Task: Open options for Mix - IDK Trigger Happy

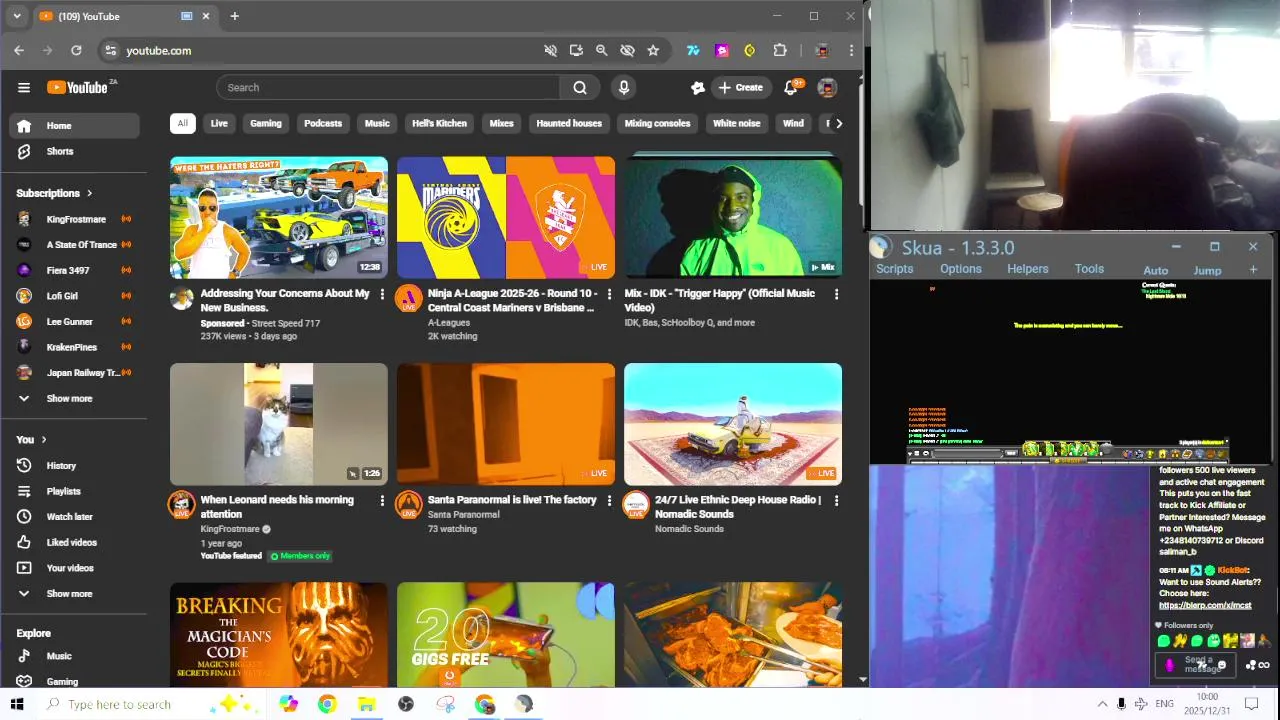Action: (x=836, y=295)
